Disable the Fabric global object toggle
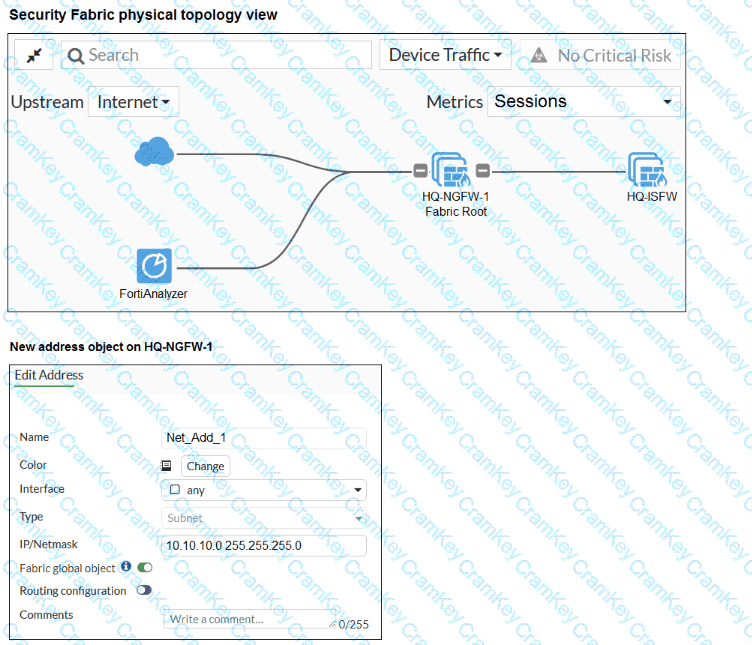This screenshot has height=645, width=752. coord(145,567)
